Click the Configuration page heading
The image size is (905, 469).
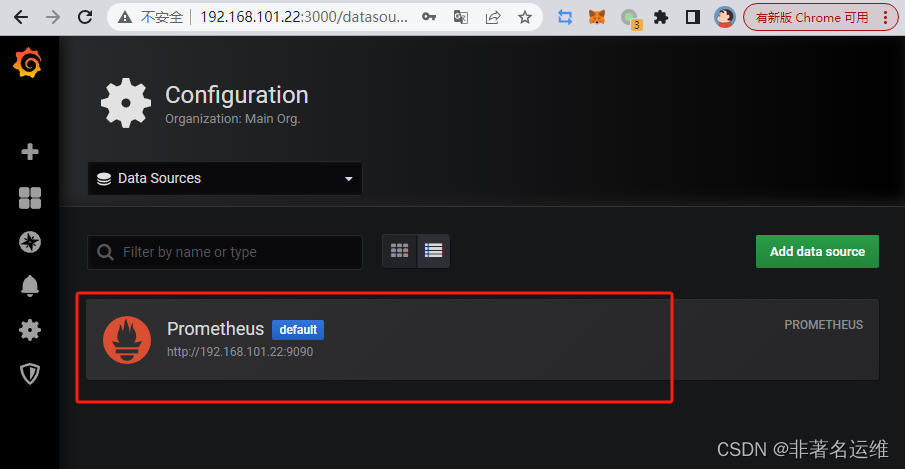237,95
